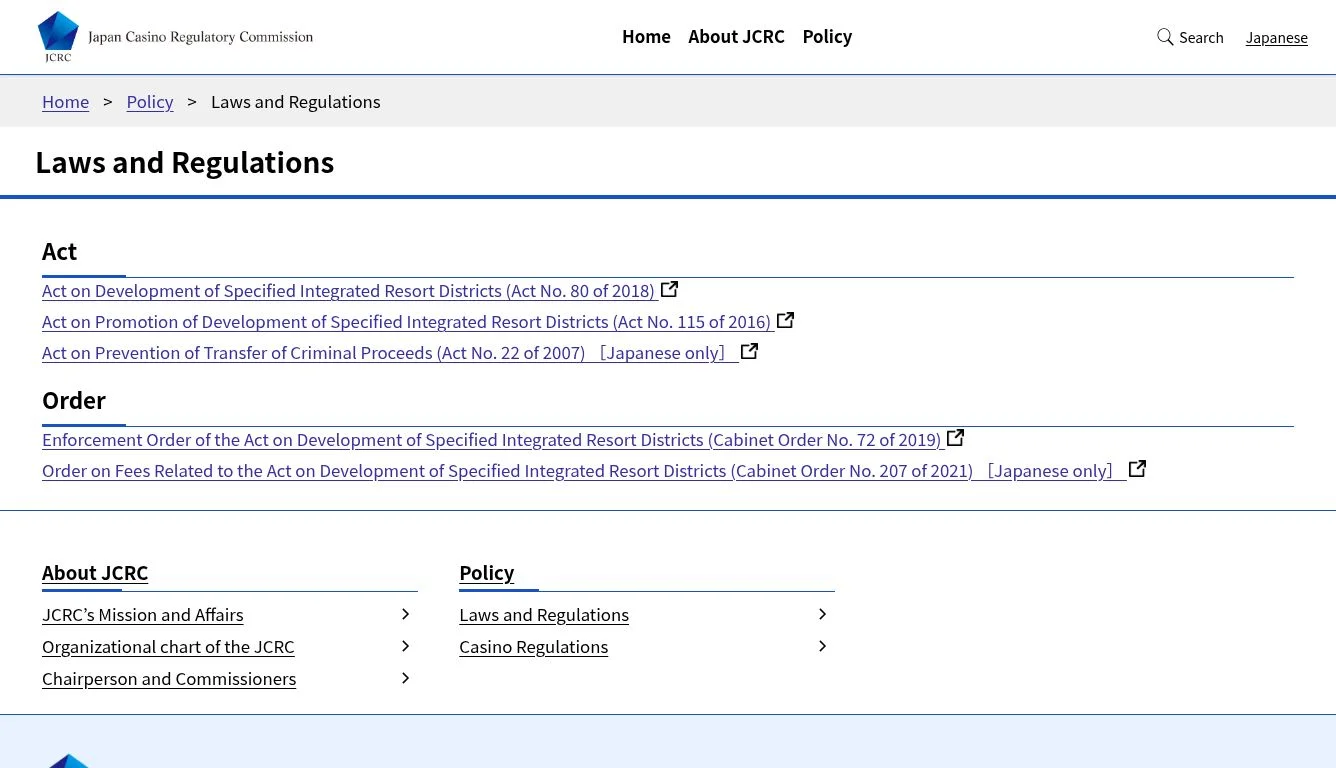Click external link icon beside Act No. 22 of 2007

pos(749,350)
